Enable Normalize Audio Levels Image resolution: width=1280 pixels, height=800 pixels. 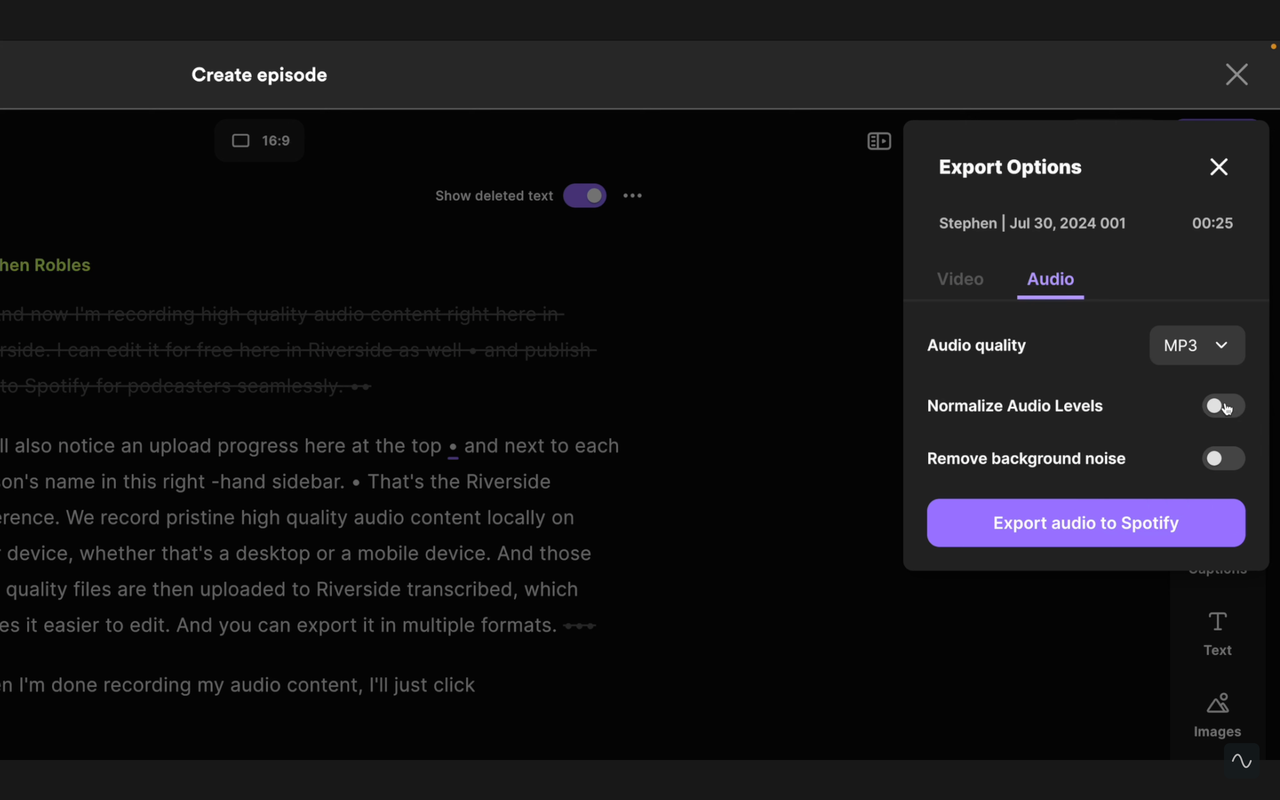tap(1223, 406)
